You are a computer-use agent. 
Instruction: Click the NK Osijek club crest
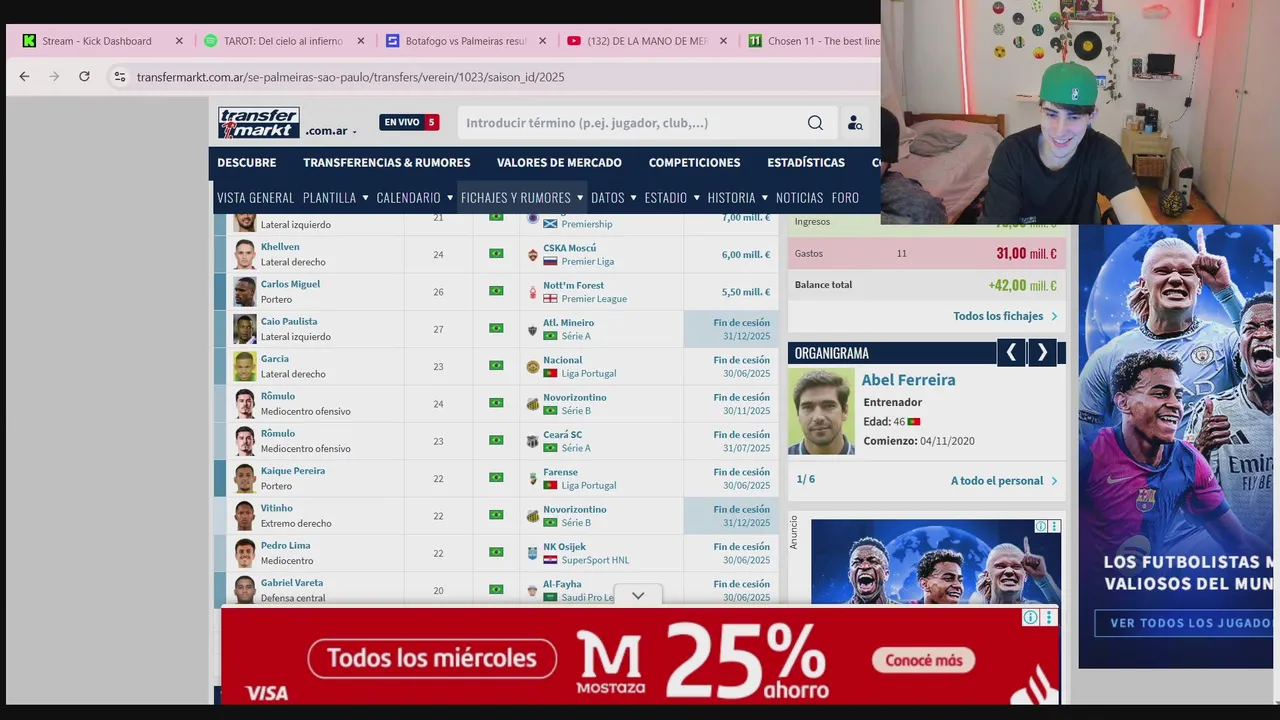click(x=533, y=553)
